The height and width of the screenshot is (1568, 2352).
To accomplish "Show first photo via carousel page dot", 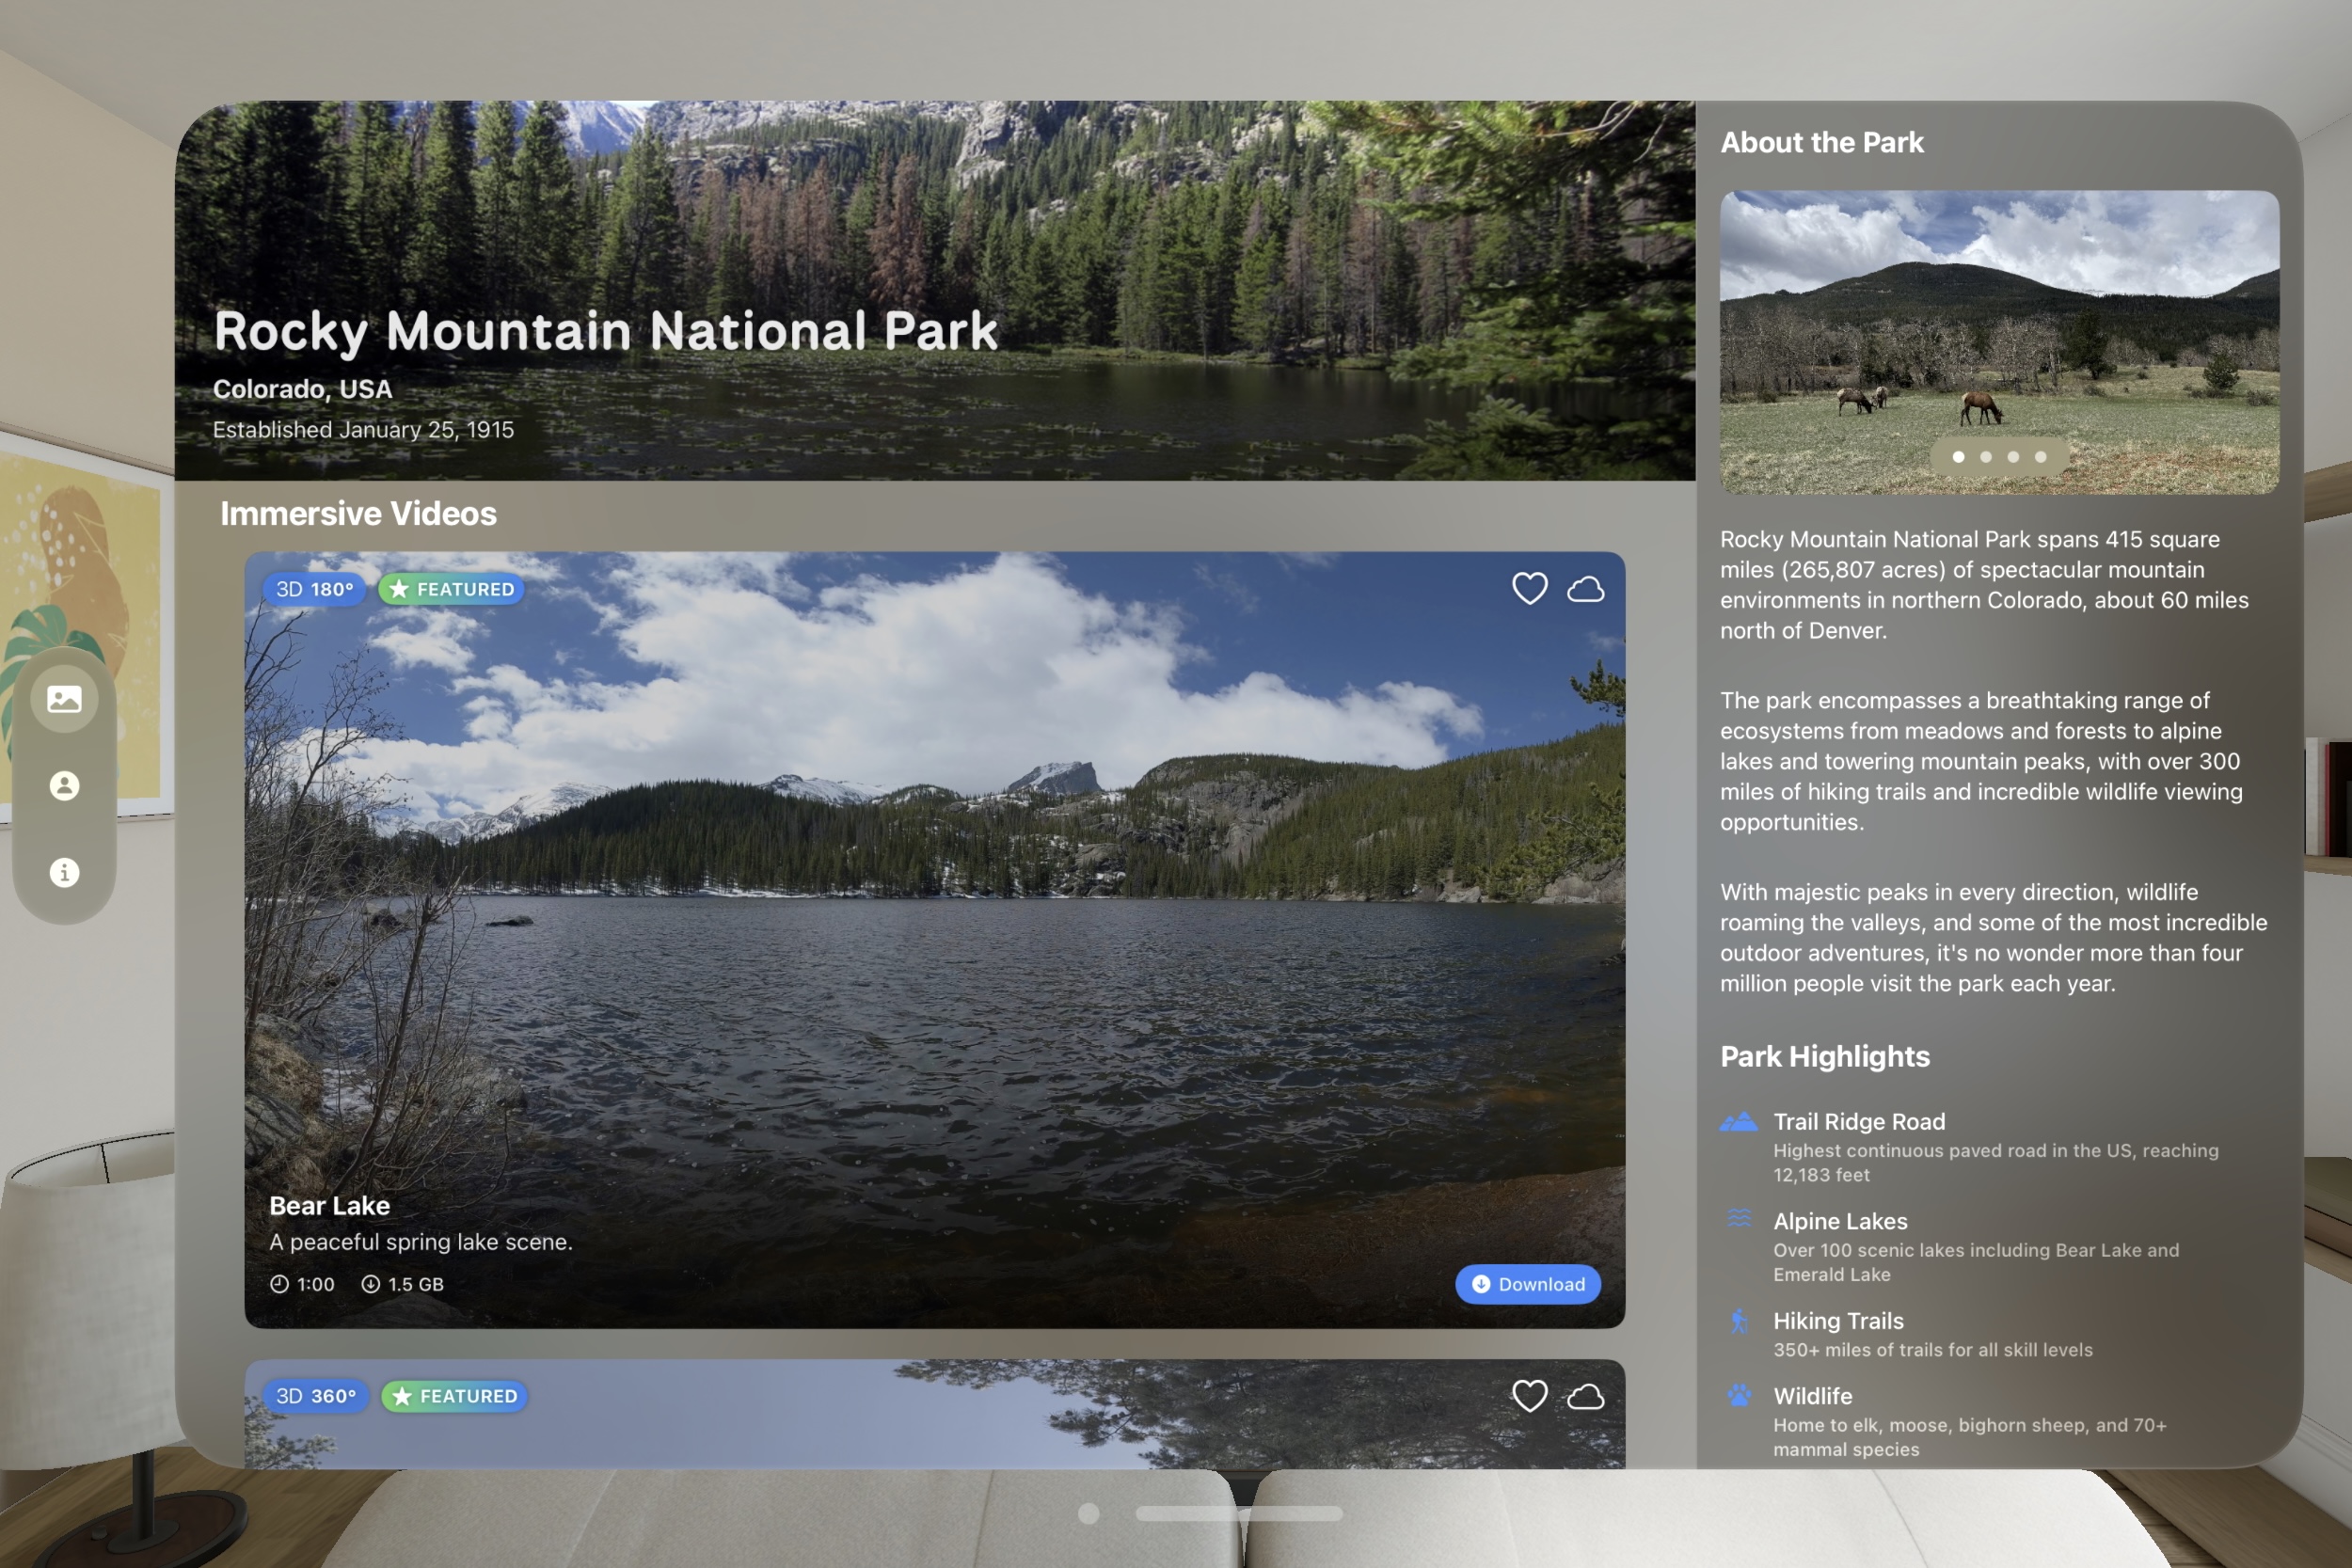I will coord(1958,457).
